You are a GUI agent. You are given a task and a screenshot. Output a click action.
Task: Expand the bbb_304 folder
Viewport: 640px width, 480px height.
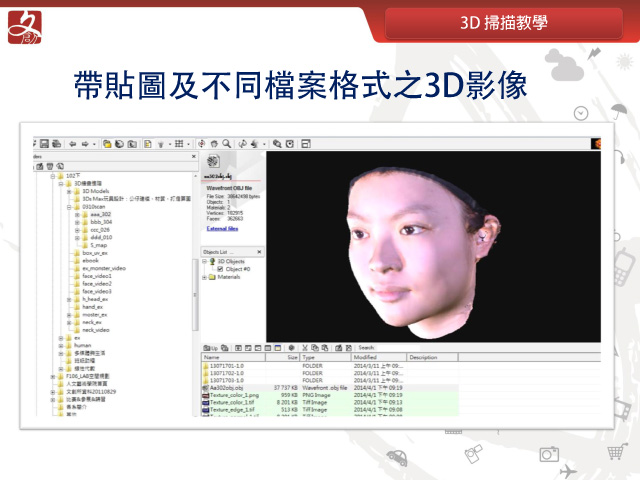click(x=77, y=222)
